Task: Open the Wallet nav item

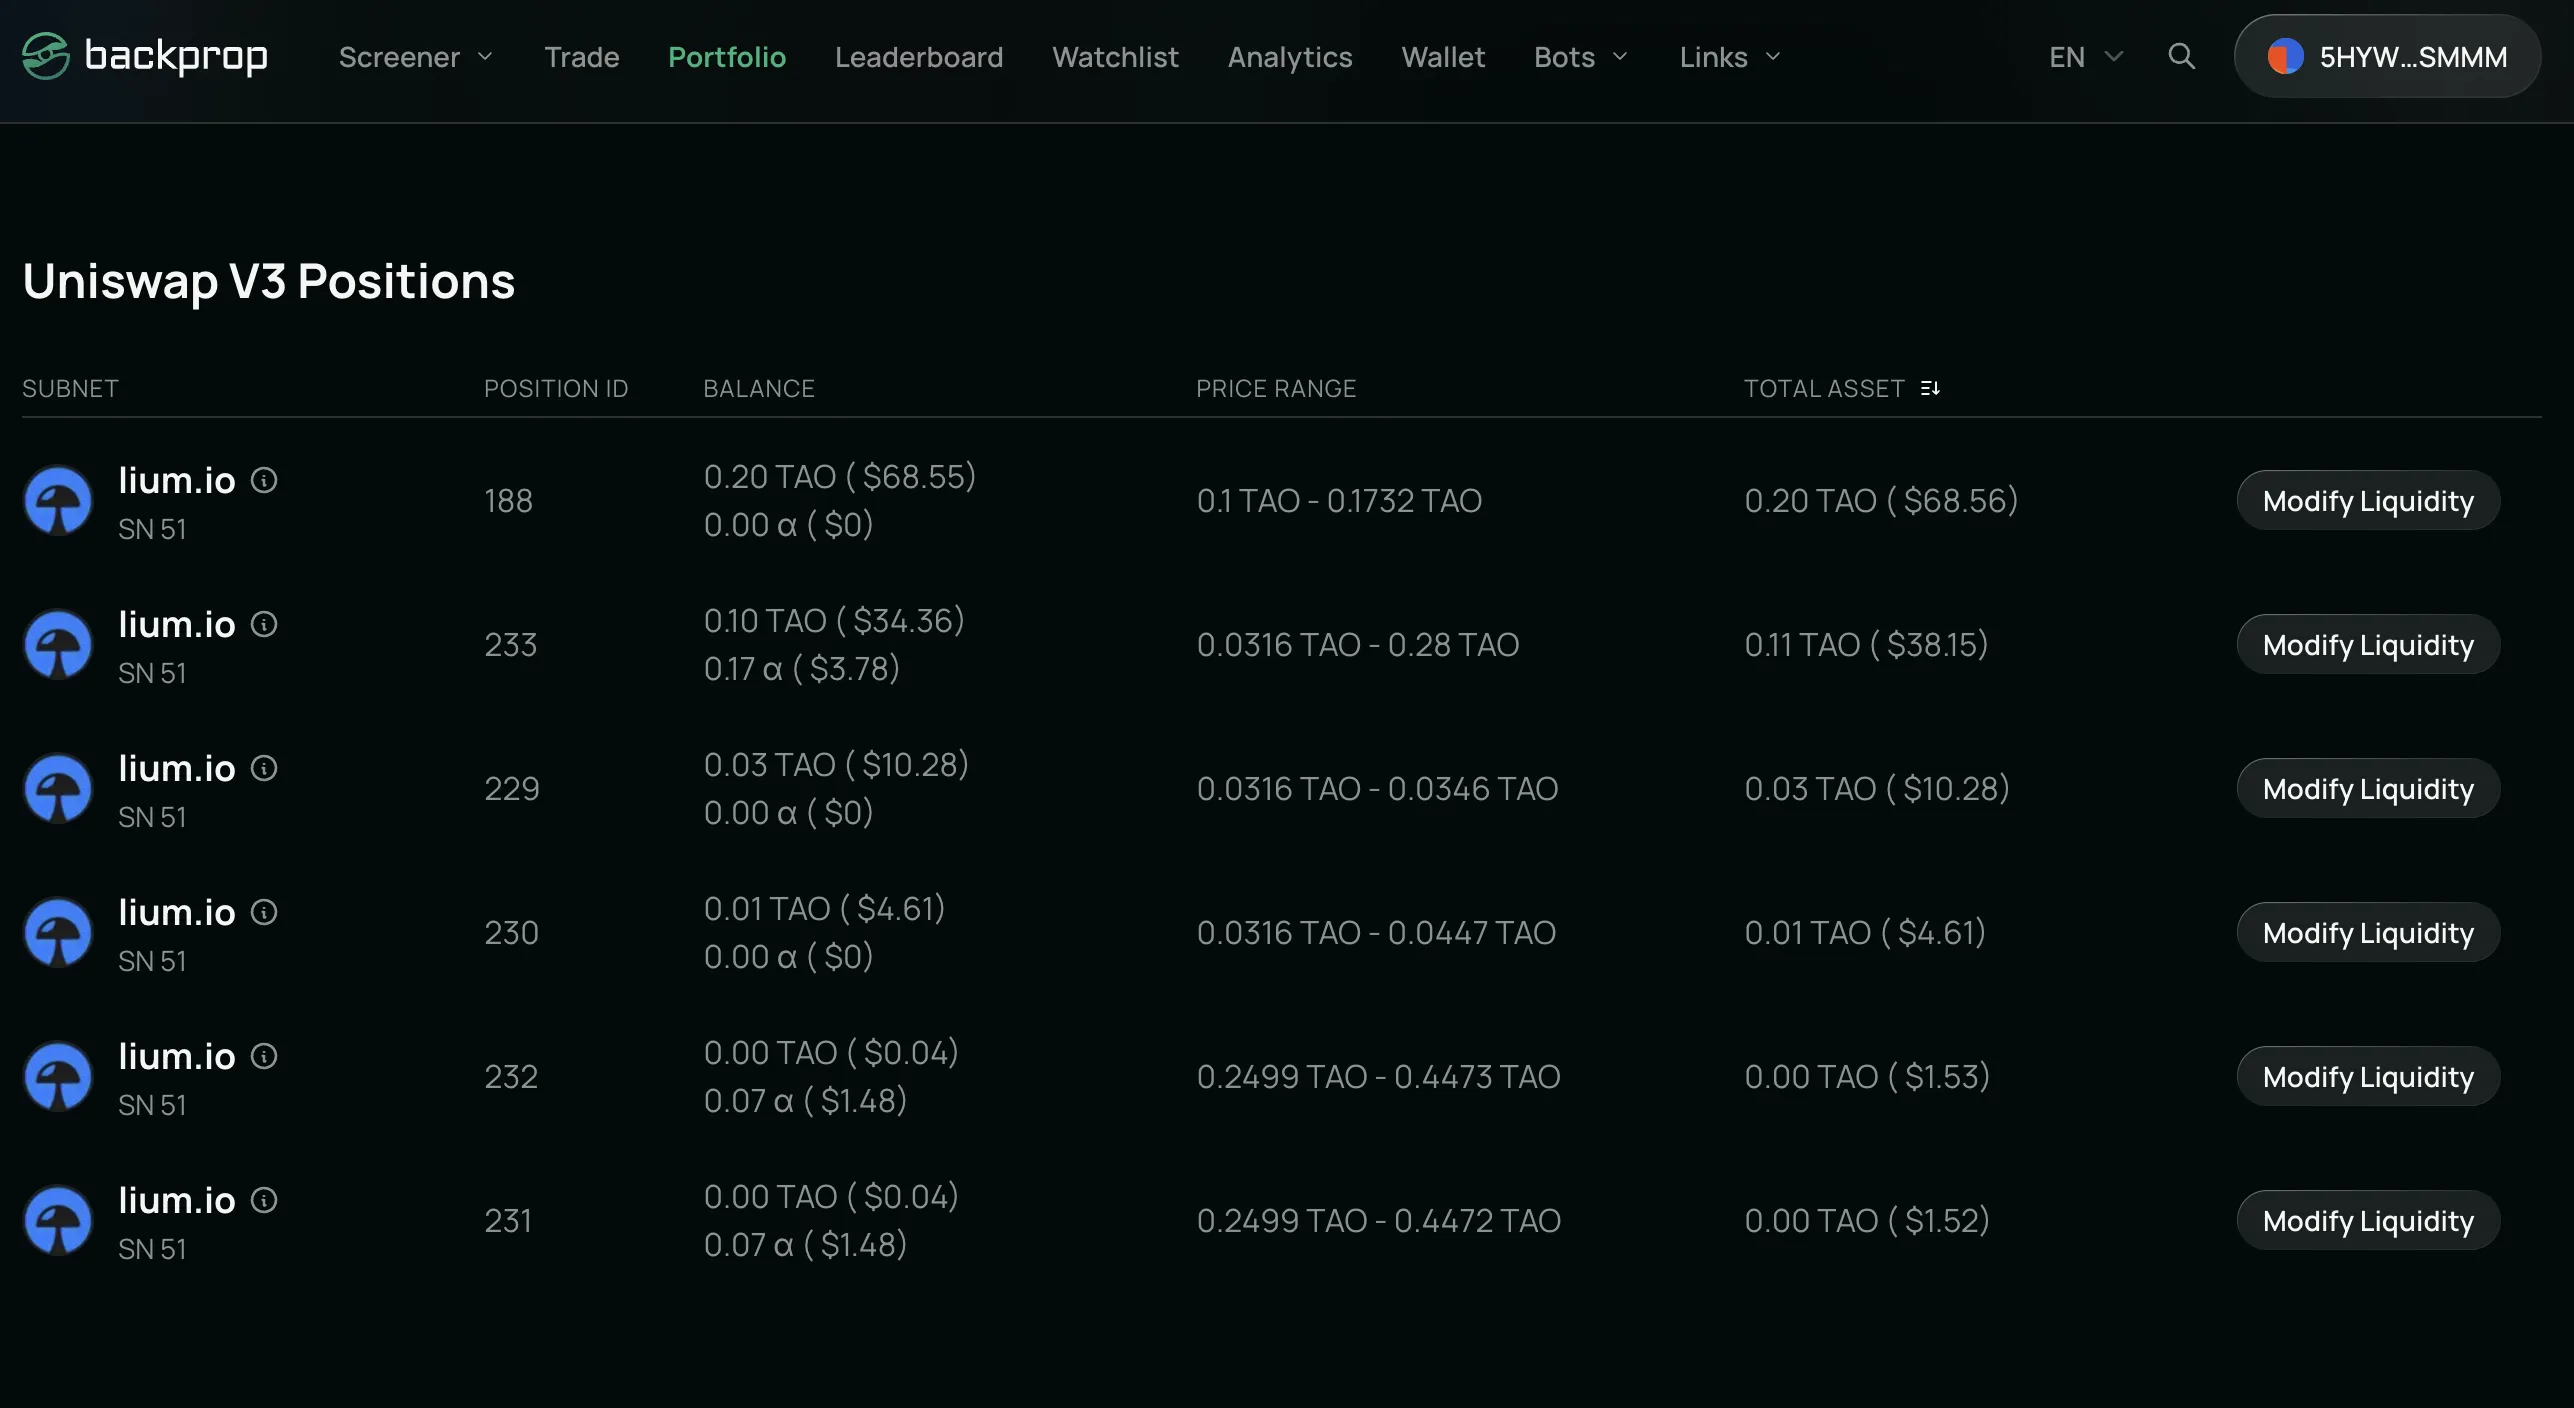Action: pyautogui.click(x=1443, y=57)
